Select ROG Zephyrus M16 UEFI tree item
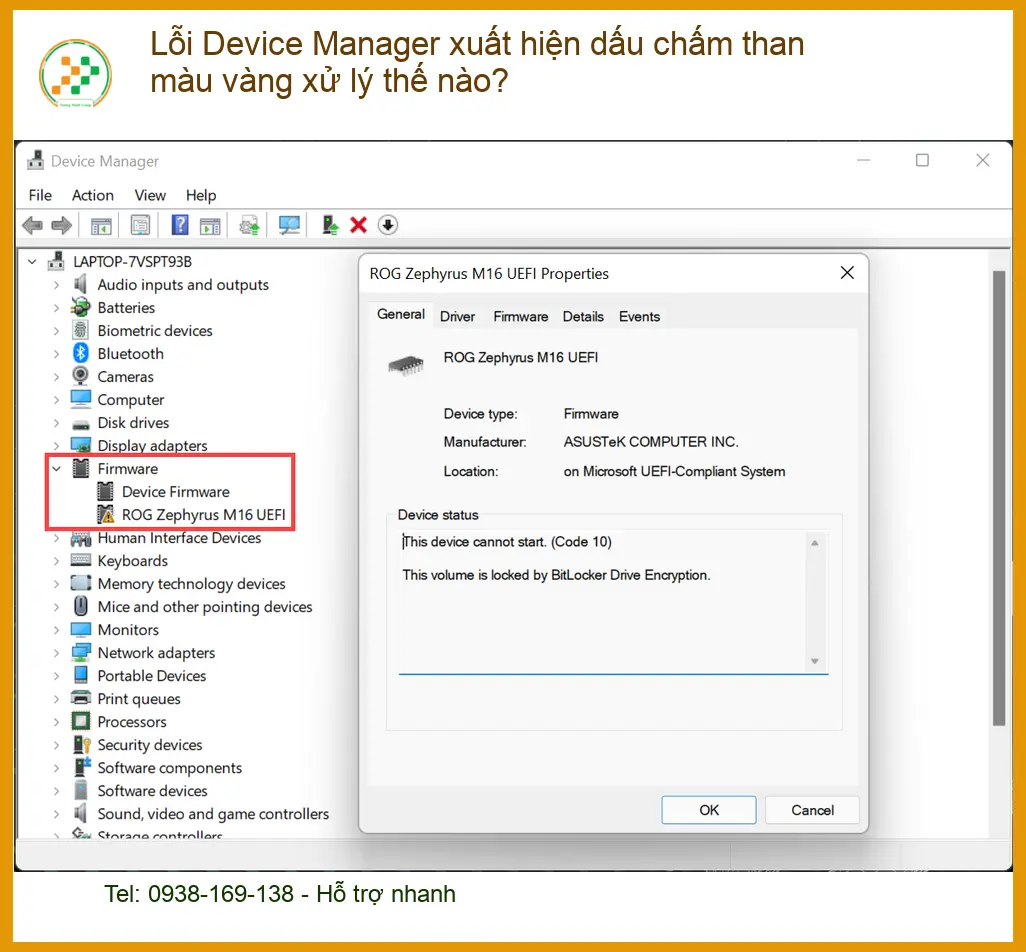1026x952 pixels. pyautogui.click(x=203, y=515)
